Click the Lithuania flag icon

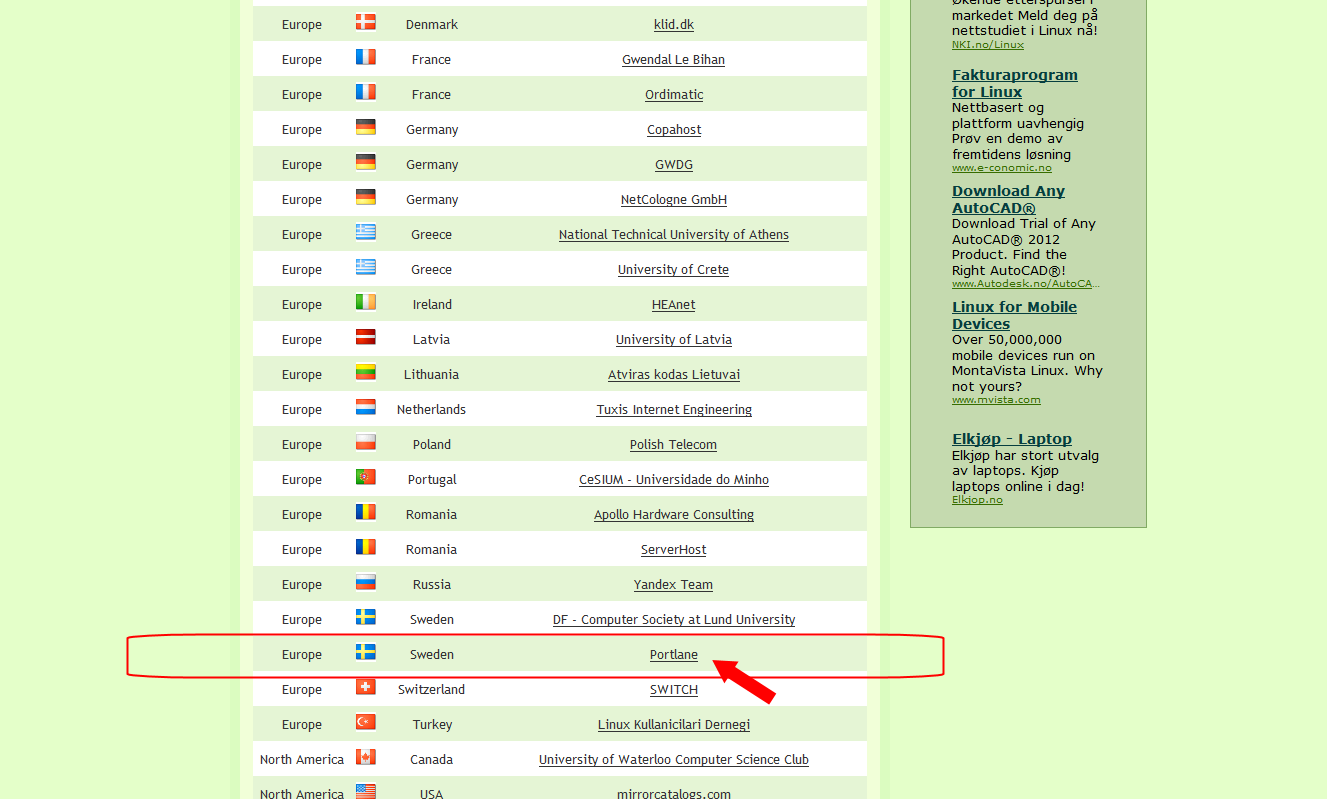click(366, 372)
